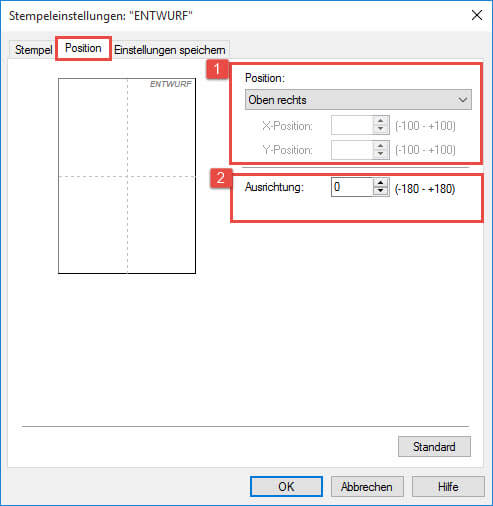Image resolution: width=493 pixels, height=506 pixels.
Task: Click the X-Position input field
Action: tap(352, 125)
